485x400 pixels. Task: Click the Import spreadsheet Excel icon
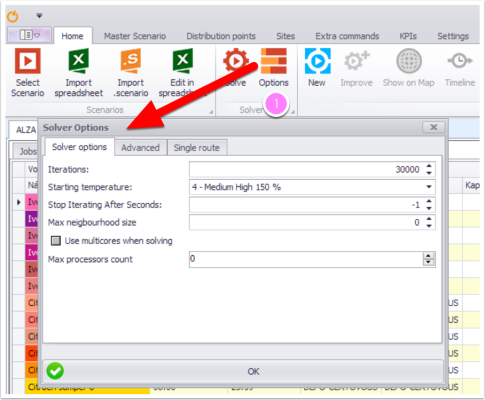tap(78, 61)
